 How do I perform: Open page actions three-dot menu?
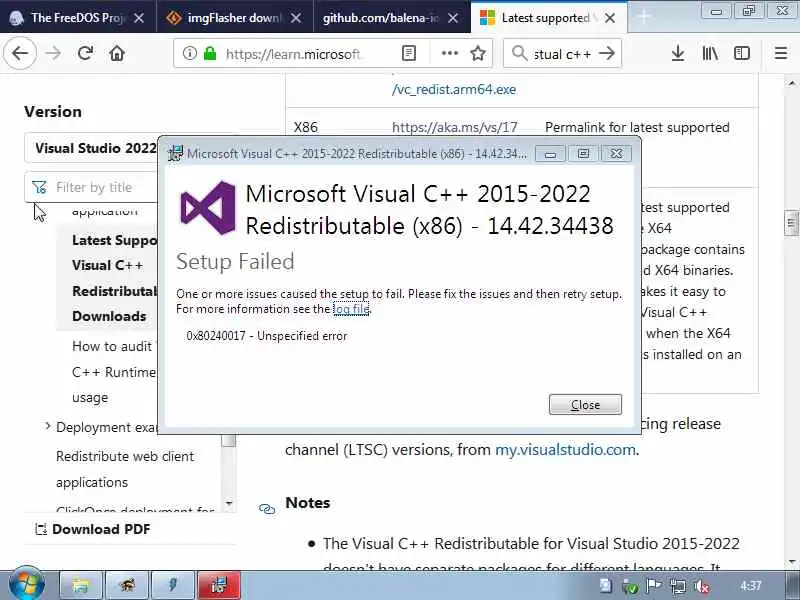449,53
